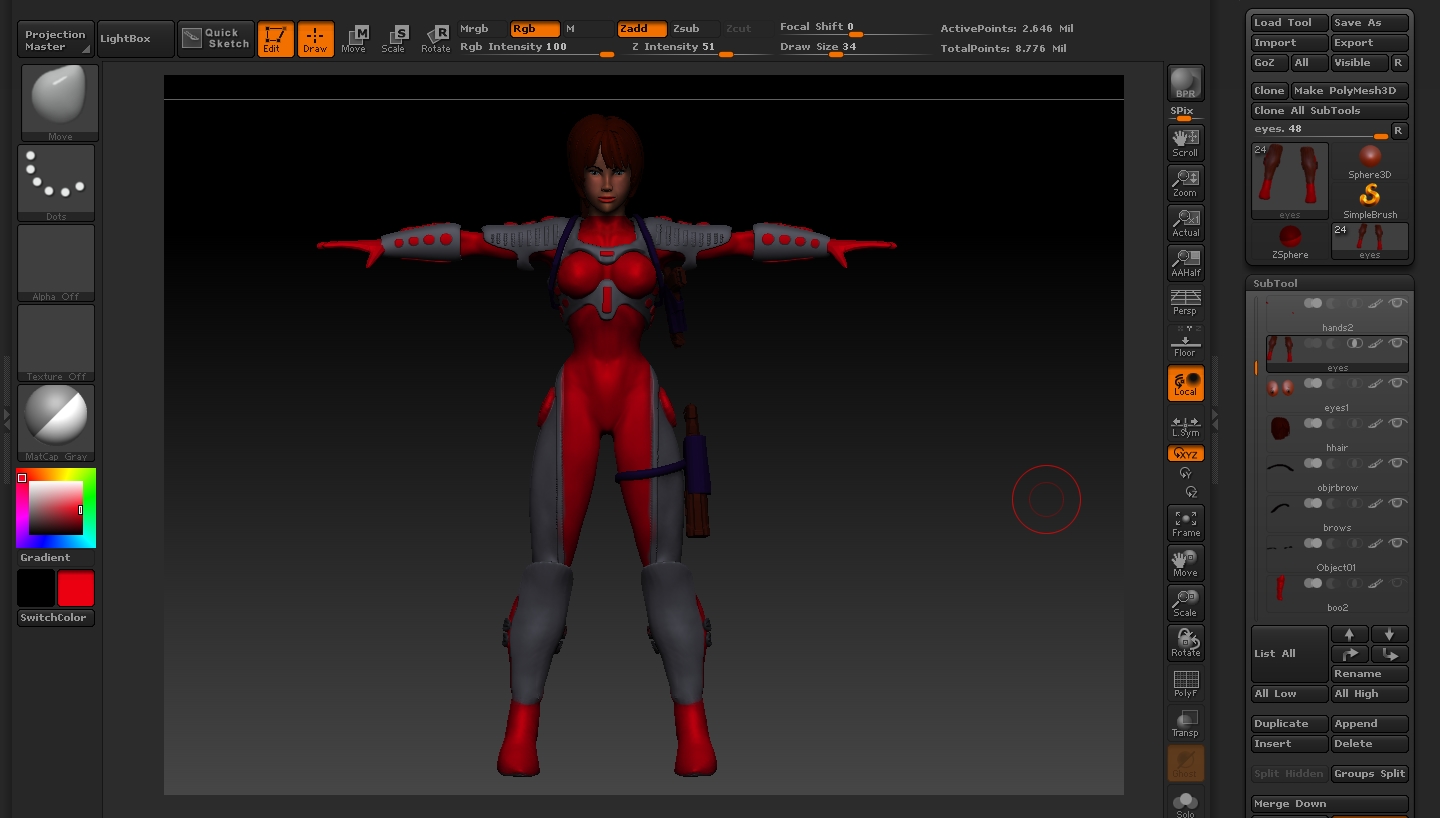The width and height of the screenshot is (1440, 818).
Task: Select the eyes1 subtool thumbnail
Action: (x=1280, y=388)
